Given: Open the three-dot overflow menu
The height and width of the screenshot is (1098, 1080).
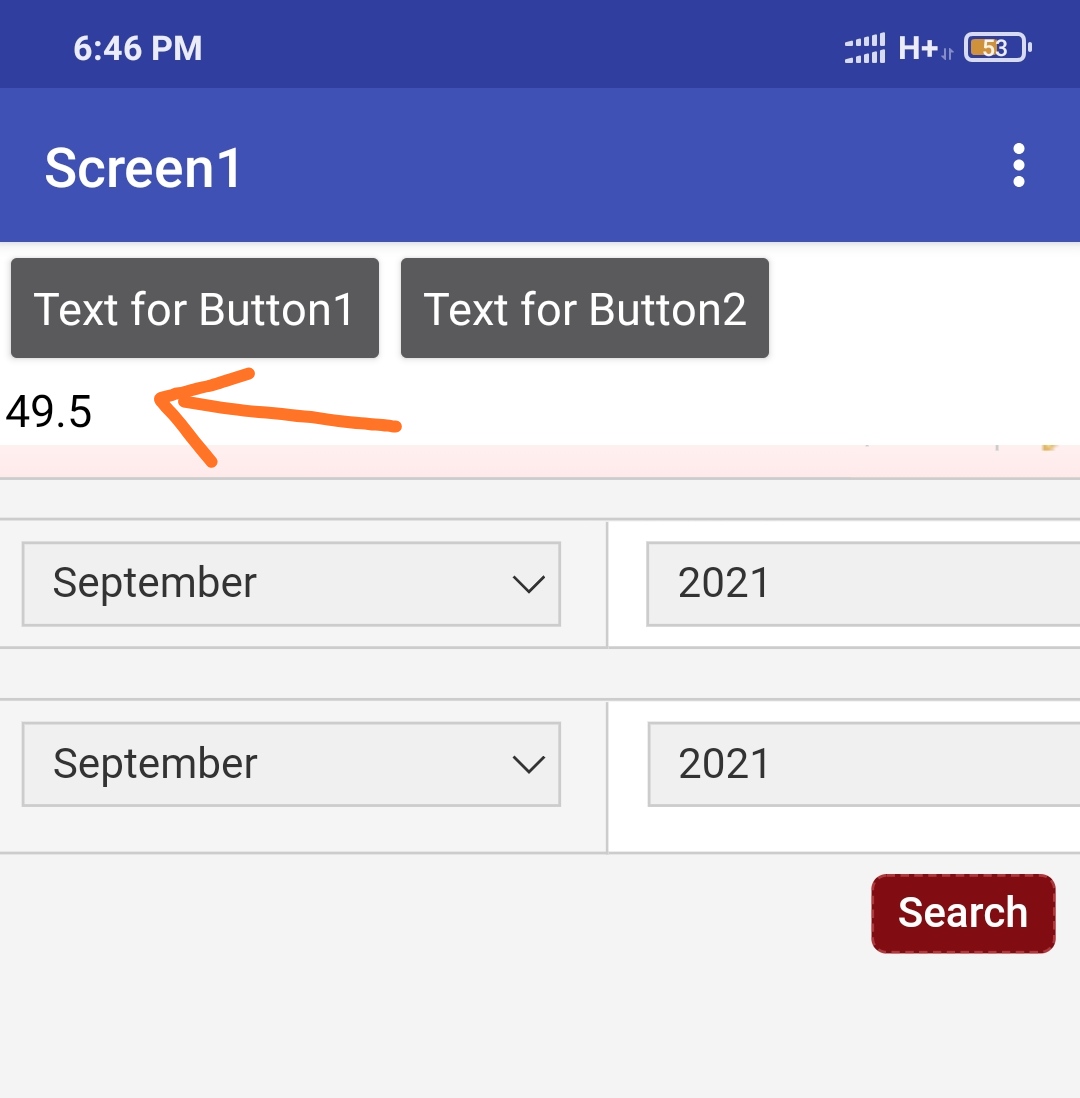Looking at the screenshot, I should pyautogui.click(x=1018, y=166).
